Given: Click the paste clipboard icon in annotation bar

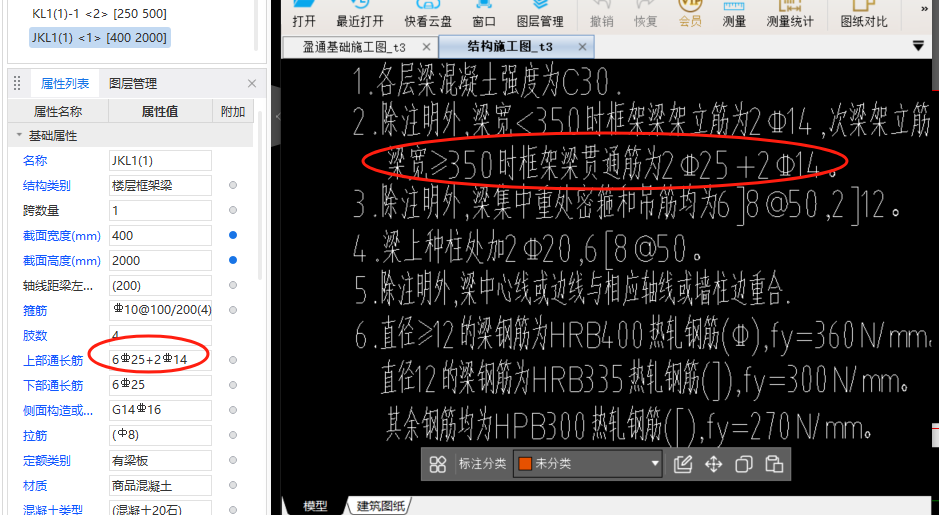Looking at the screenshot, I should click(x=774, y=464).
